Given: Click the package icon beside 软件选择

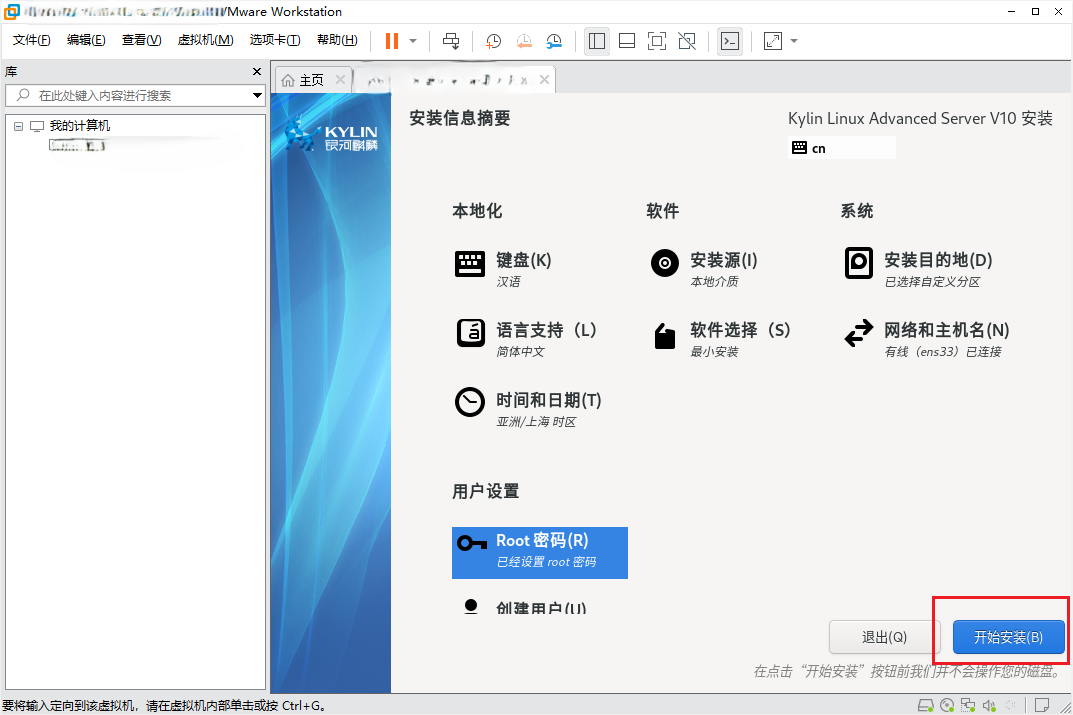Looking at the screenshot, I should pyautogui.click(x=664, y=335).
